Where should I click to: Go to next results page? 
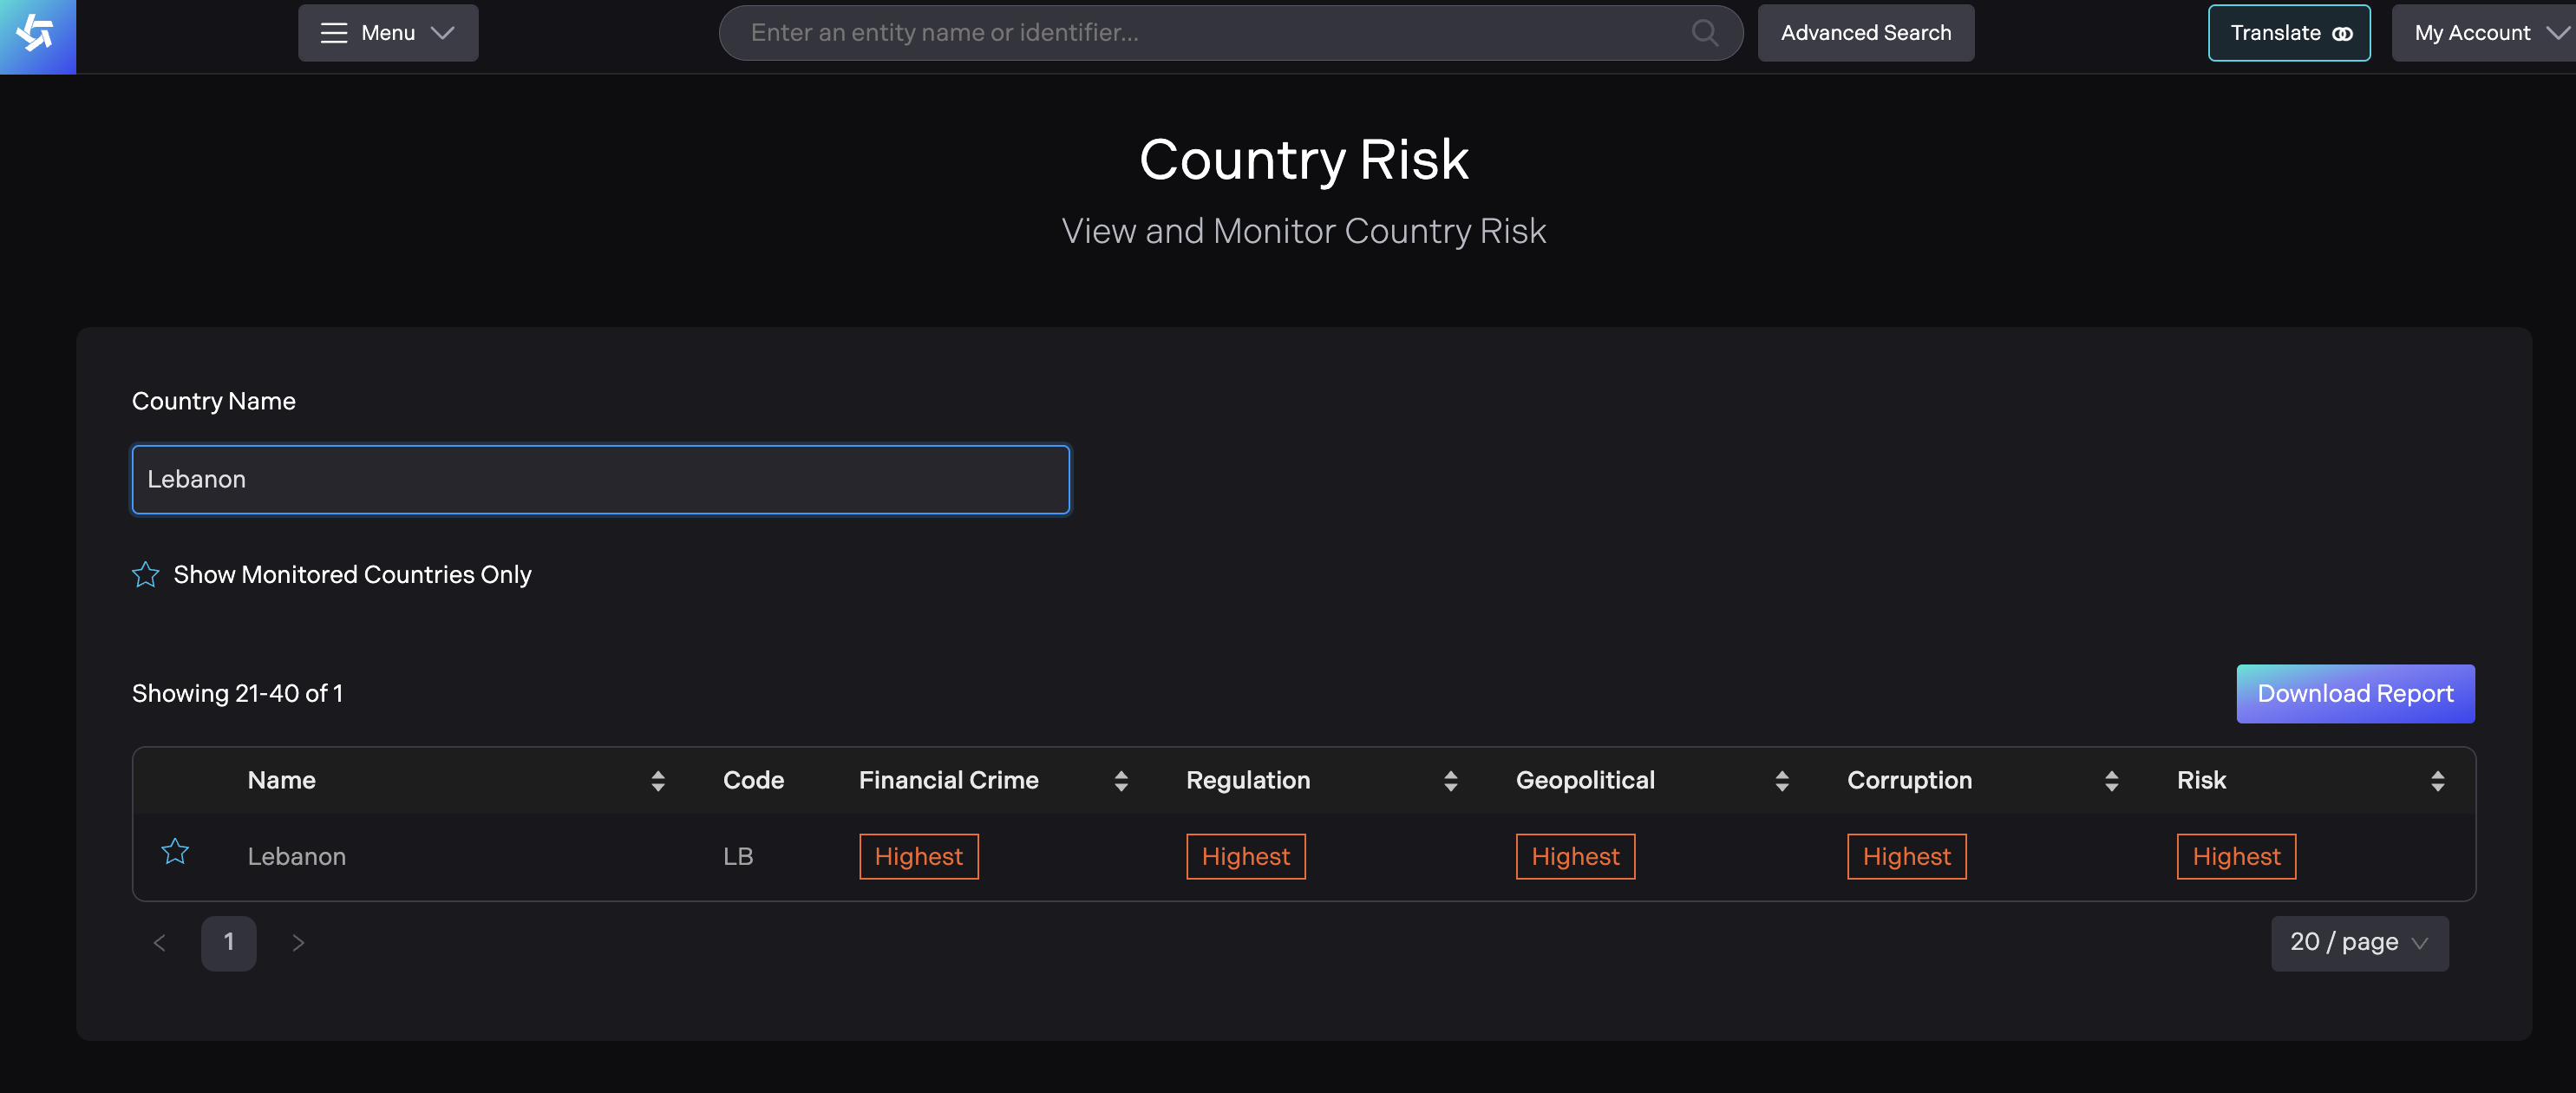(297, 943)
